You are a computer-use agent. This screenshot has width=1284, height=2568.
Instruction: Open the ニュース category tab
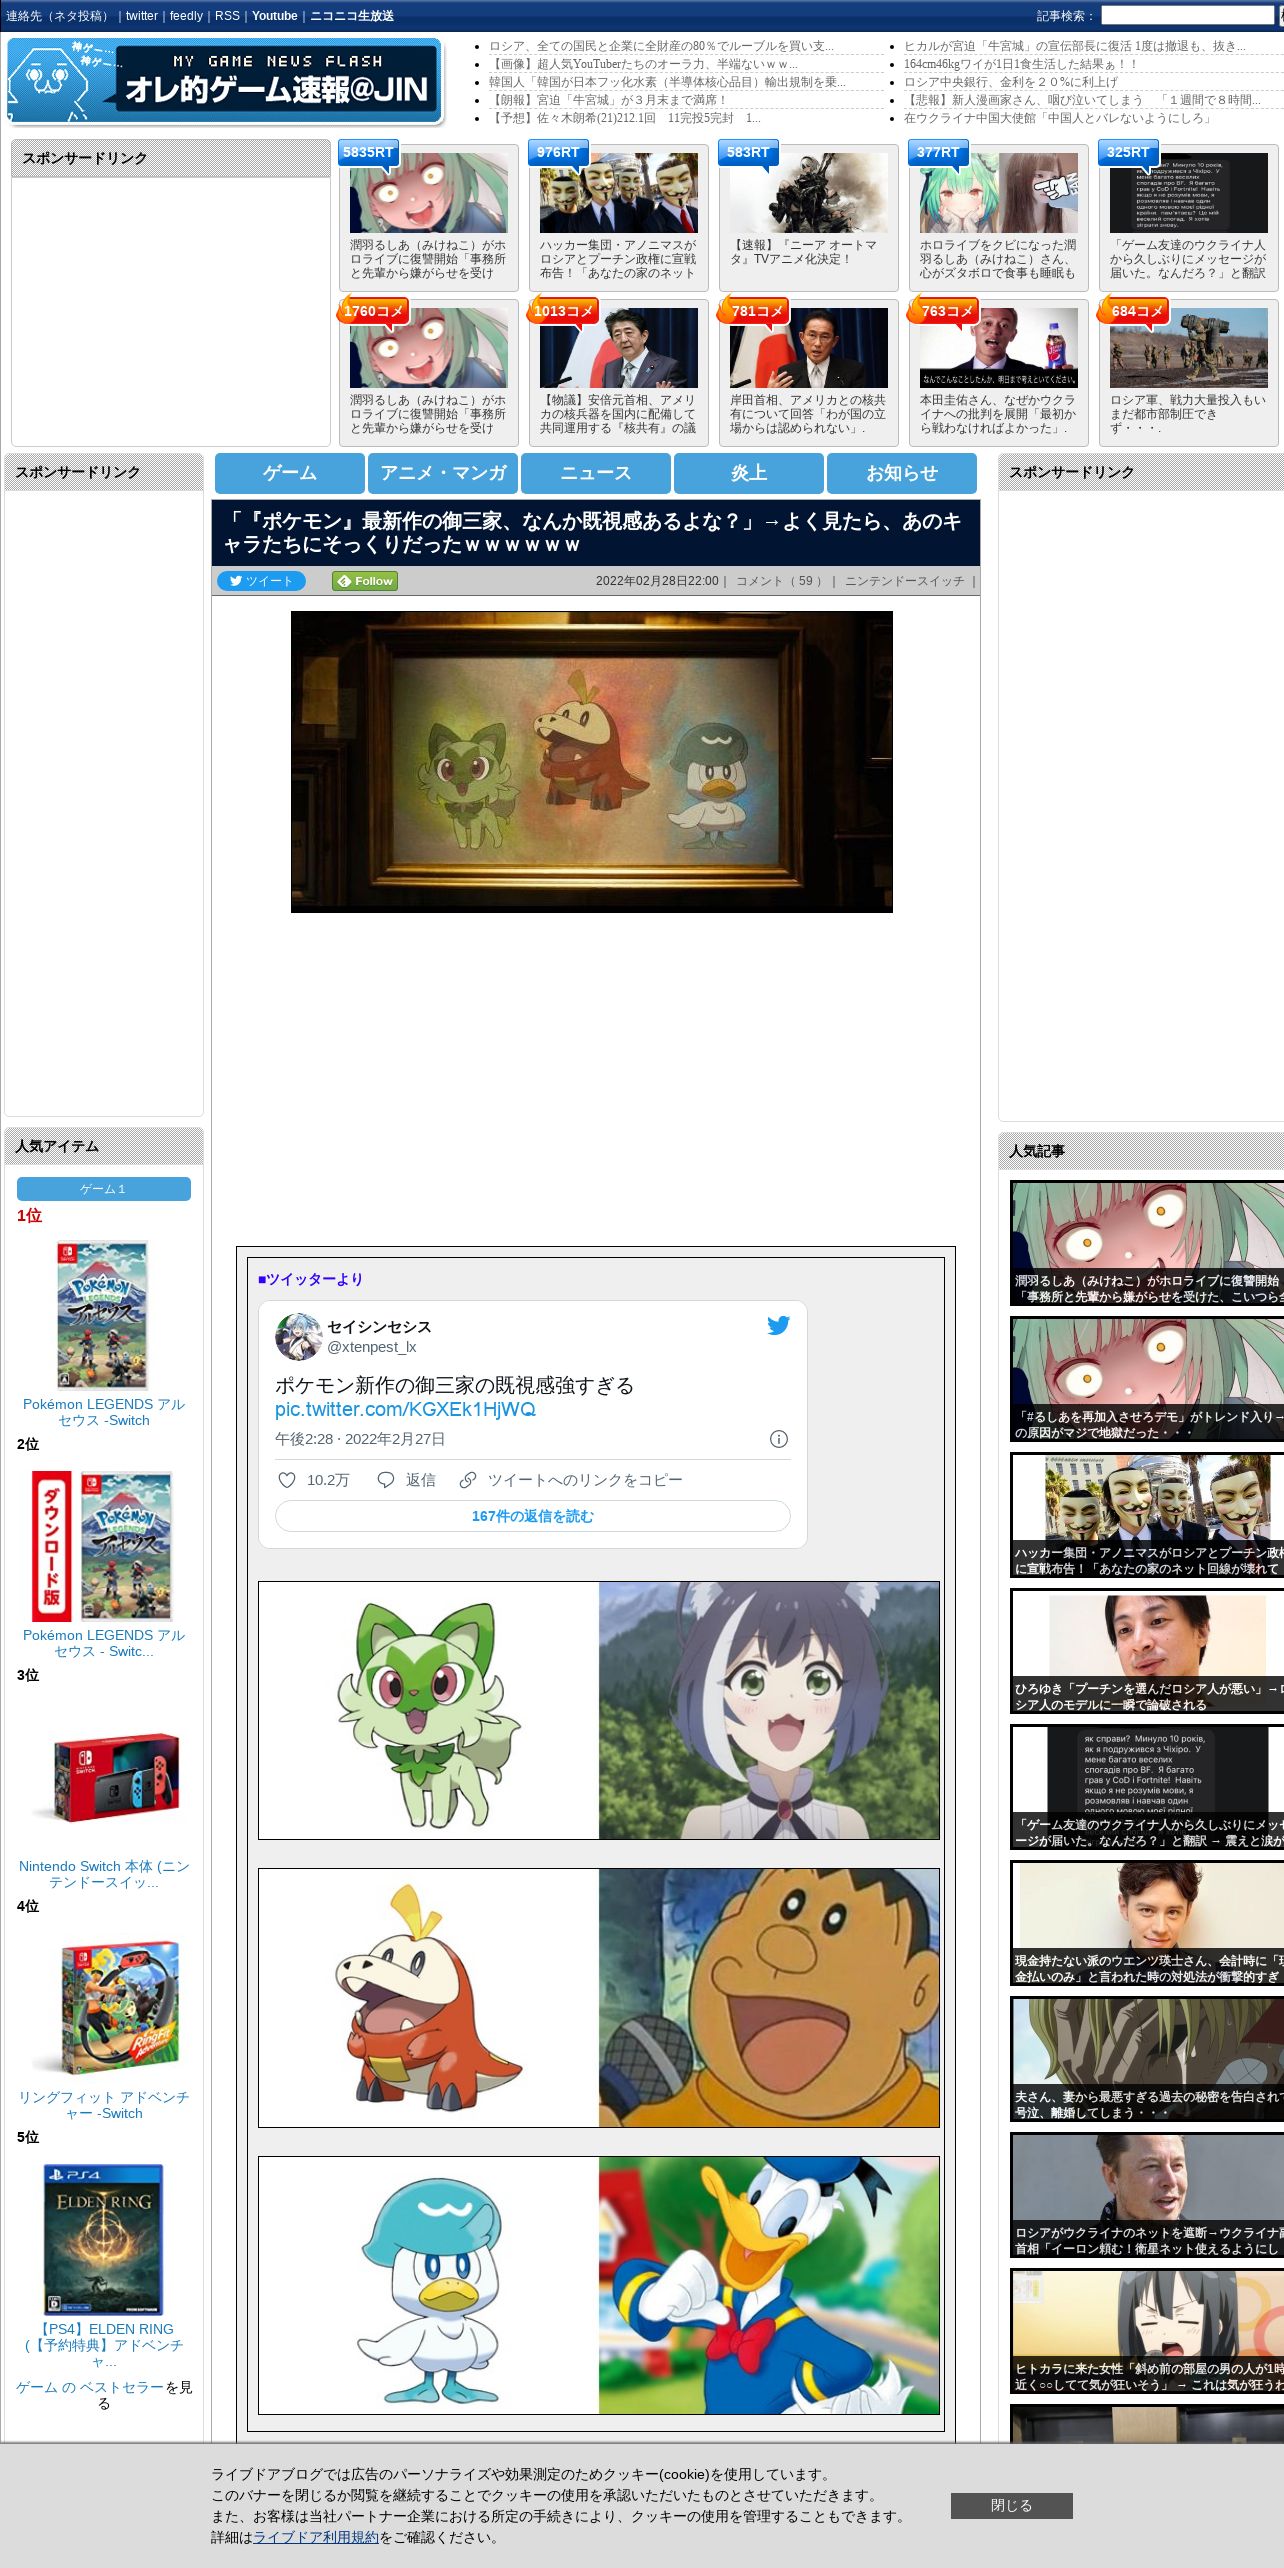pos(596,473)
